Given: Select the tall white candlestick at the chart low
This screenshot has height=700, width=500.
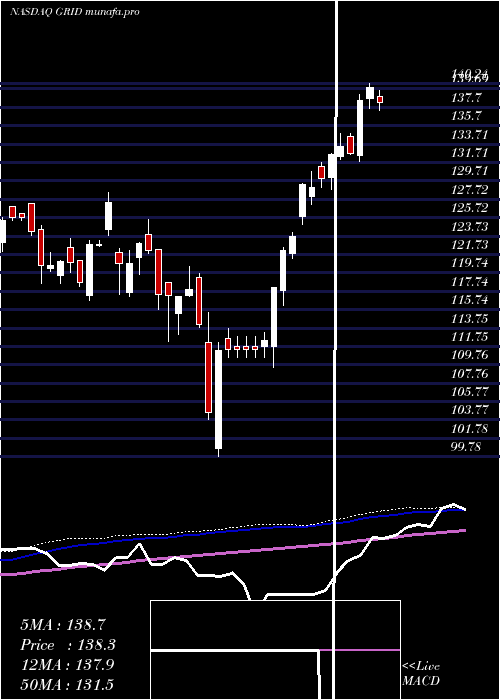Looking at the screenshot, I should coord(218,400).
